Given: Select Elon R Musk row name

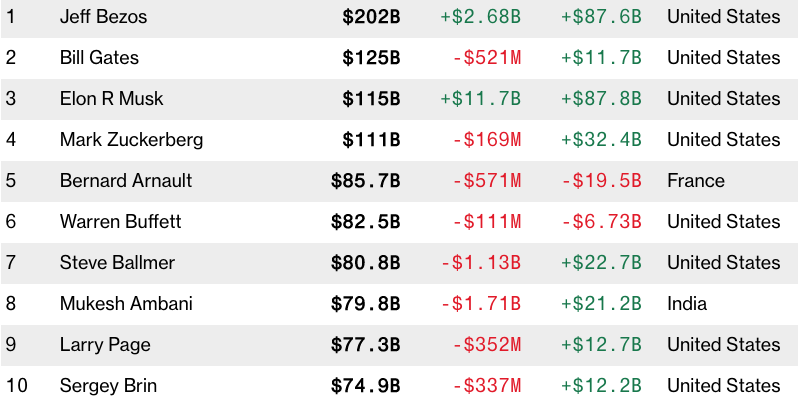Looking at the screenshot, I should 111,99.
